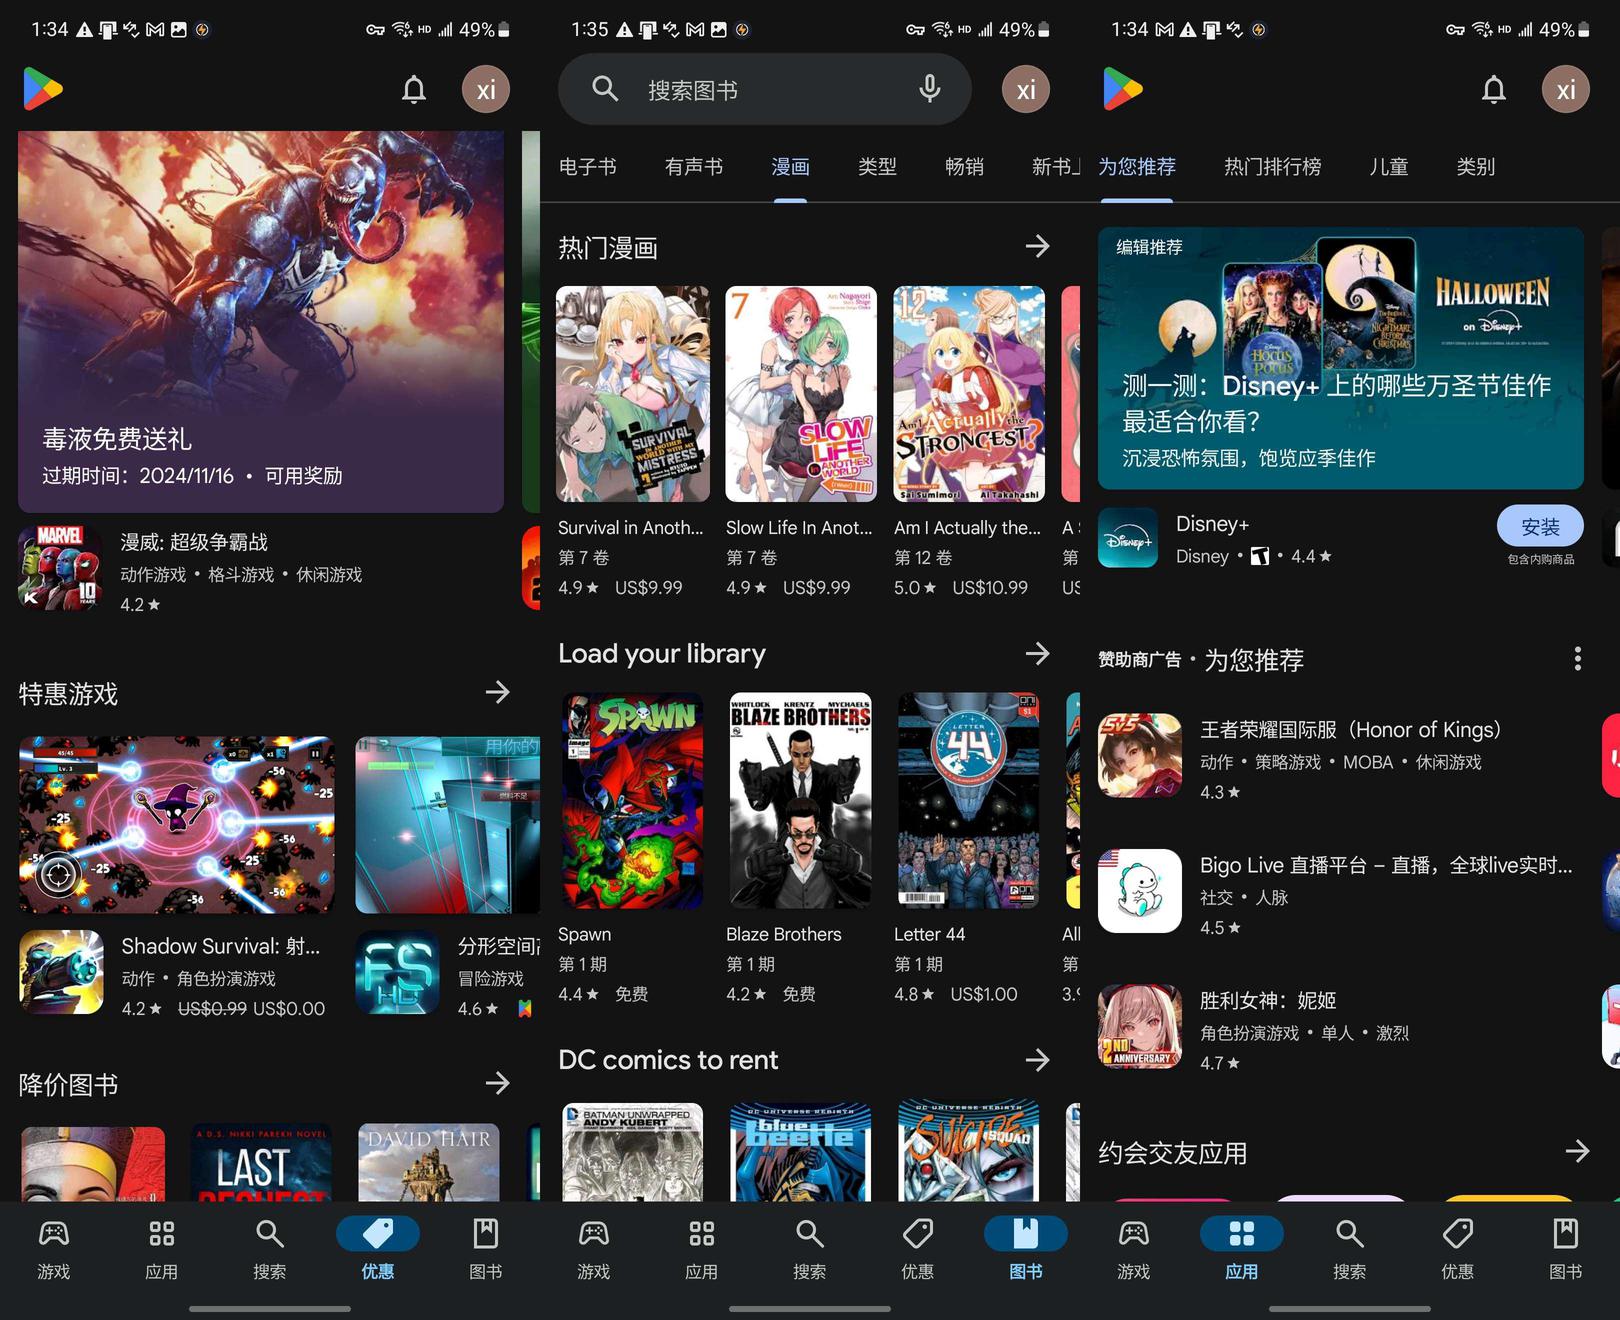The image size is (1620, 1320).
Task: Tap the microphone voice search icon
Action: coord(930,89)
